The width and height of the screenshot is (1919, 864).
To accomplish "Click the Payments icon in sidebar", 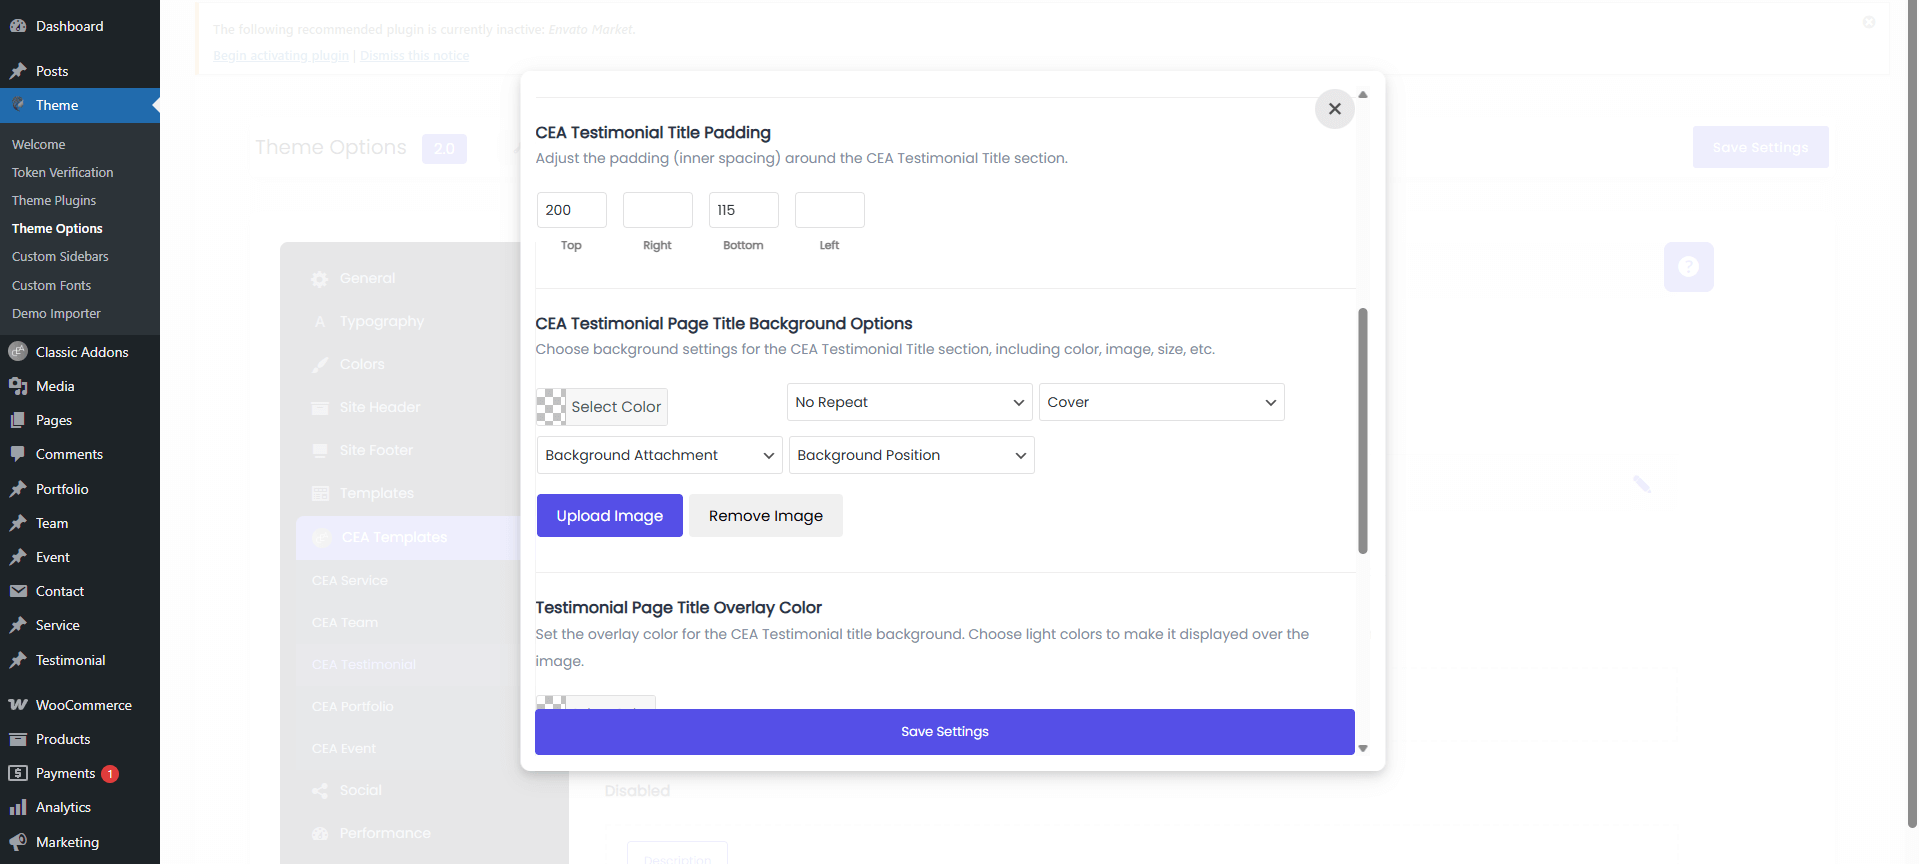I will click(18, 773).
